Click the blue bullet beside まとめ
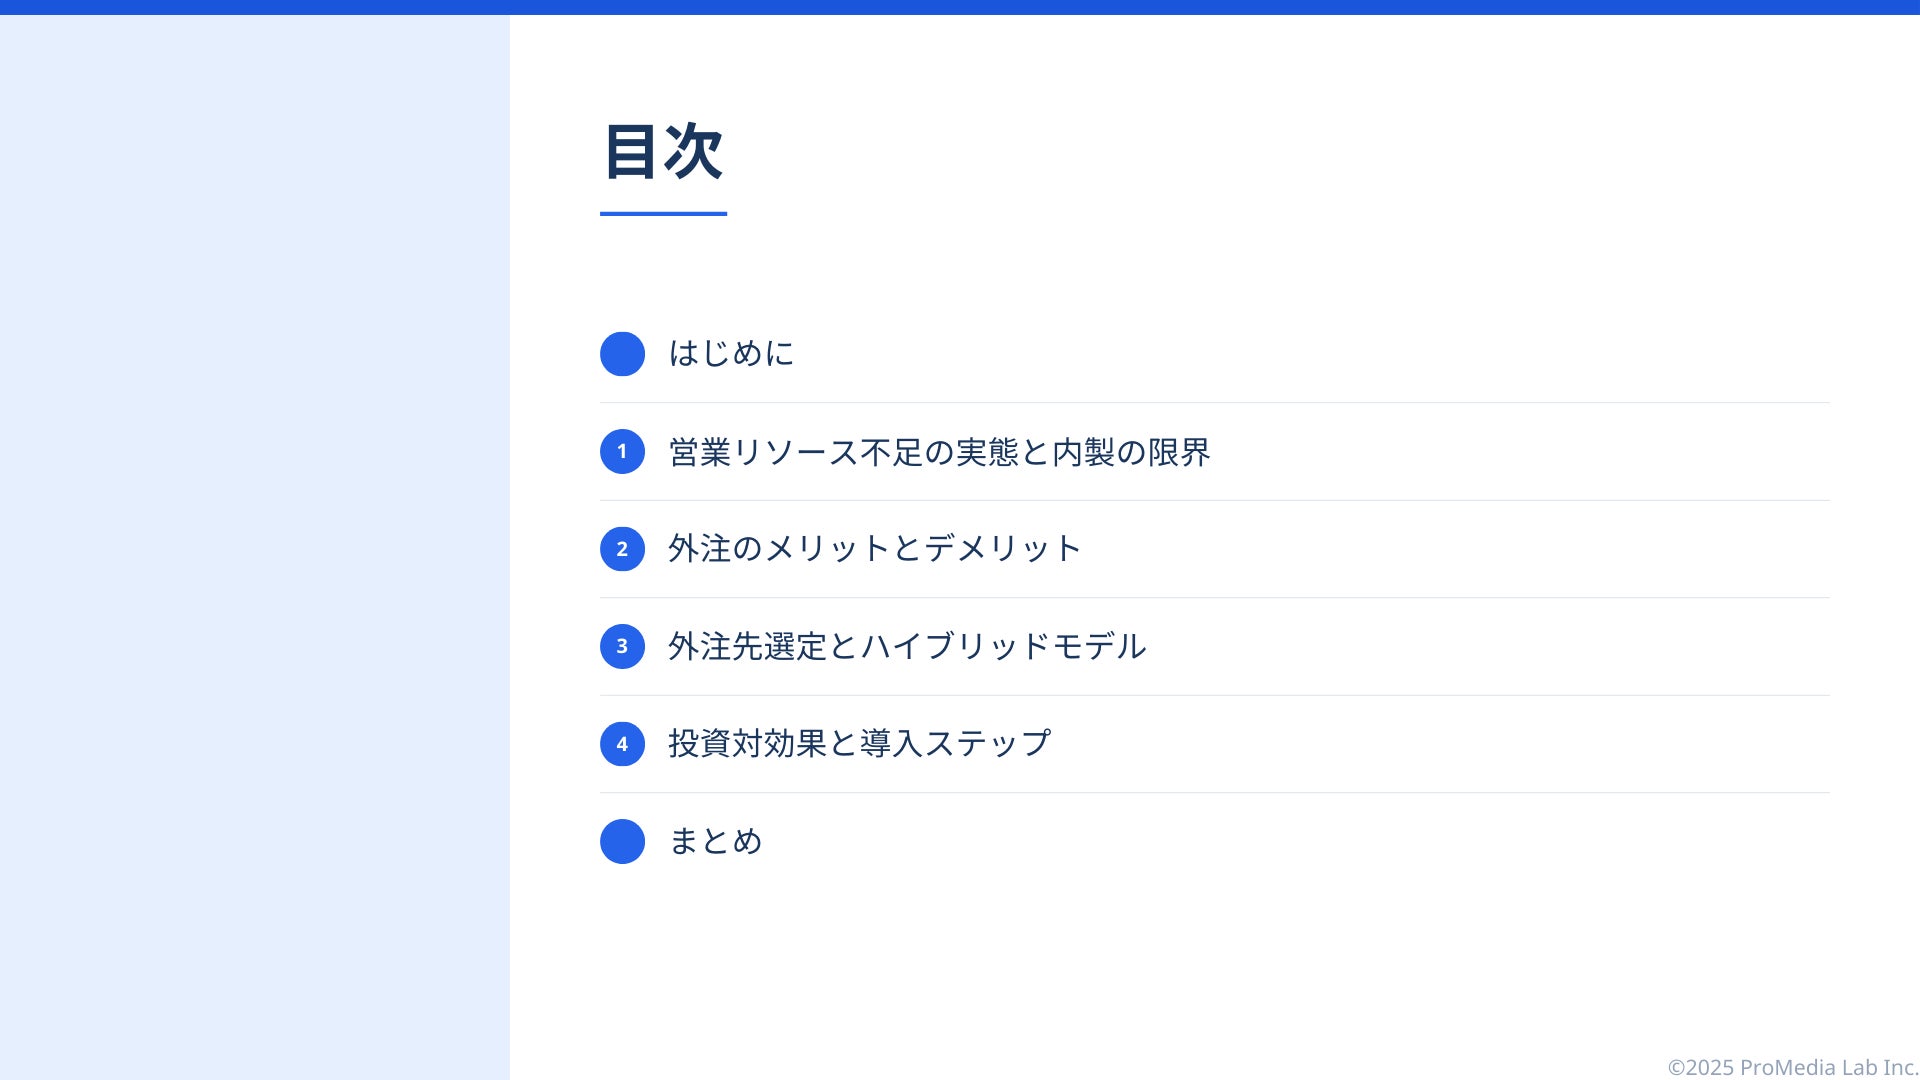1920x1080 pixels. click(622, 841)
